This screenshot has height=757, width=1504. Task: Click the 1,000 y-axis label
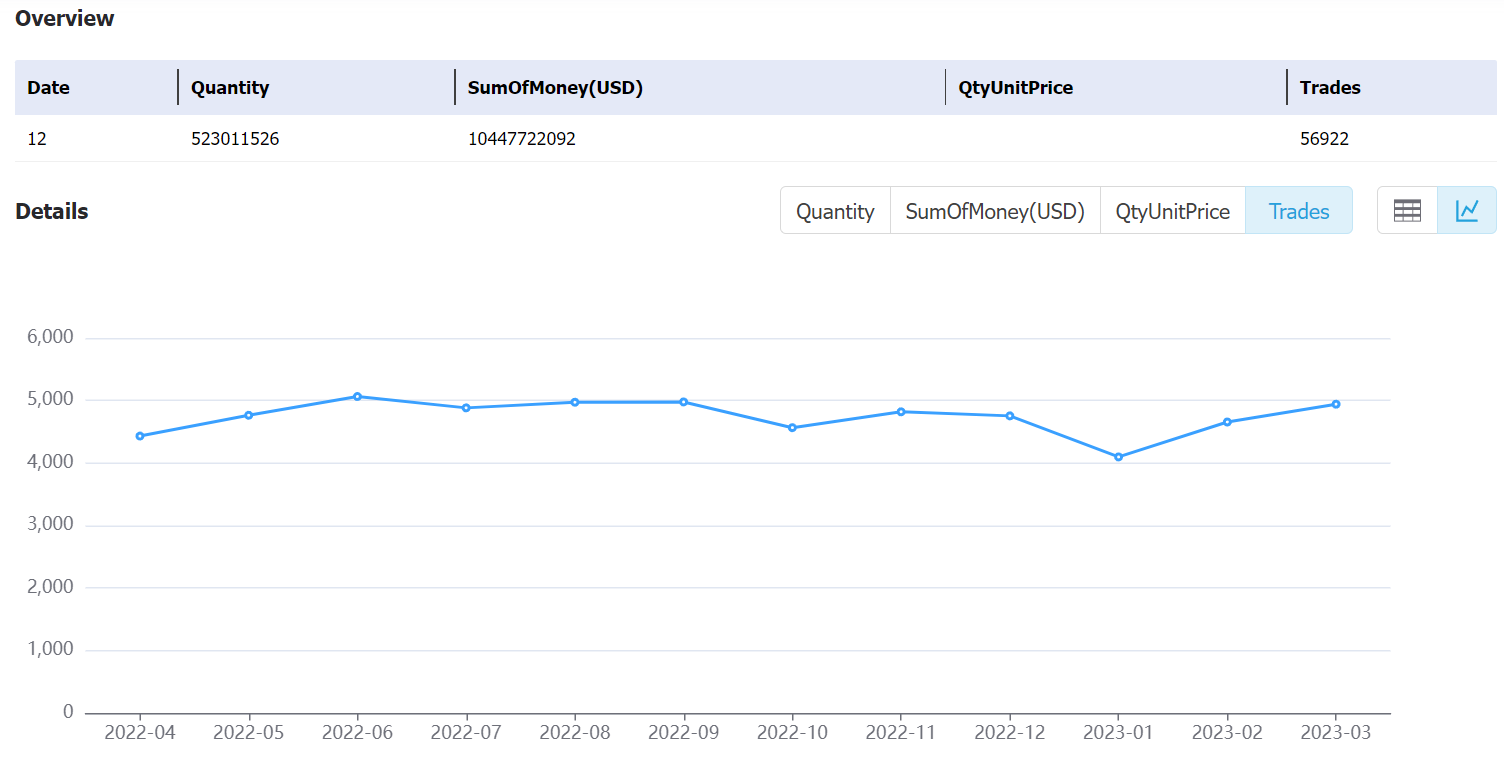(x=50, y=650)
